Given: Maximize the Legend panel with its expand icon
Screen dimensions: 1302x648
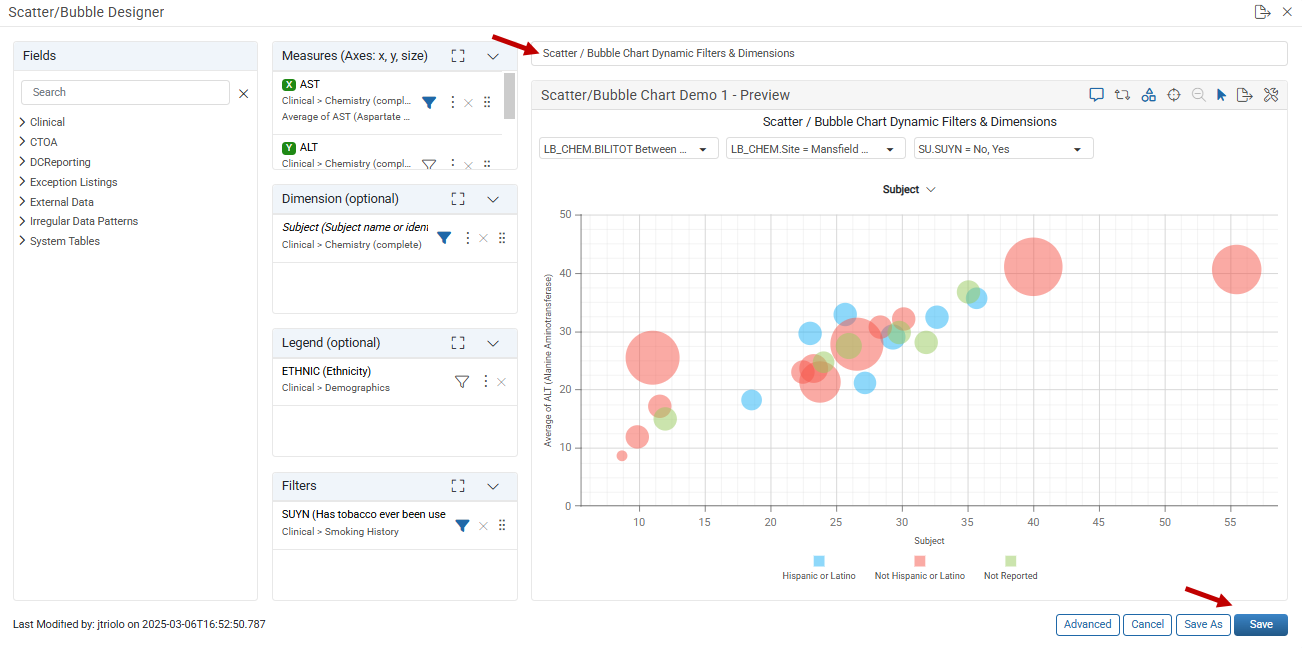Looking at the screenshot, I should [x=458, y=343].
